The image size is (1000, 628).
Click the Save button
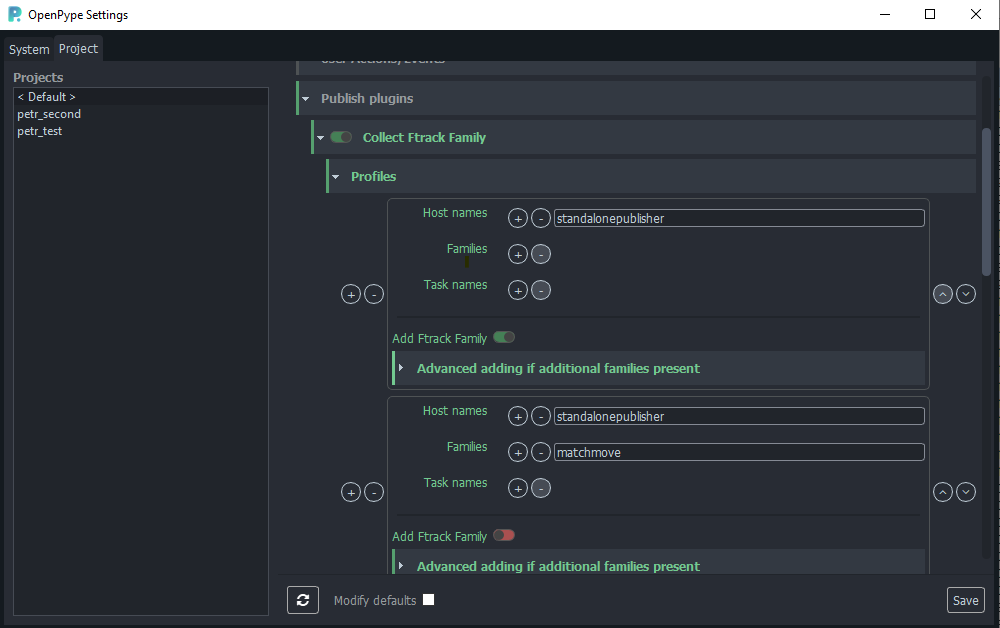(965, 600)
